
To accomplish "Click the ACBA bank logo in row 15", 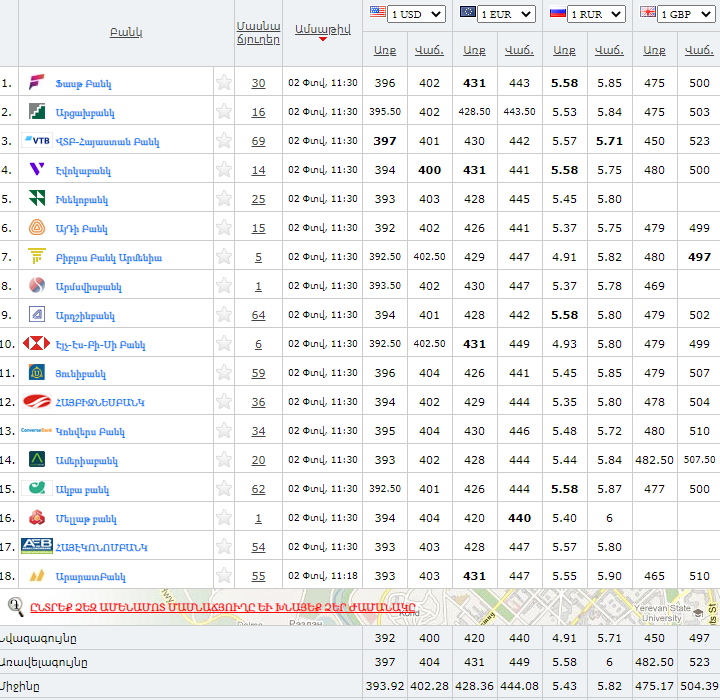I will coord(37,488).
